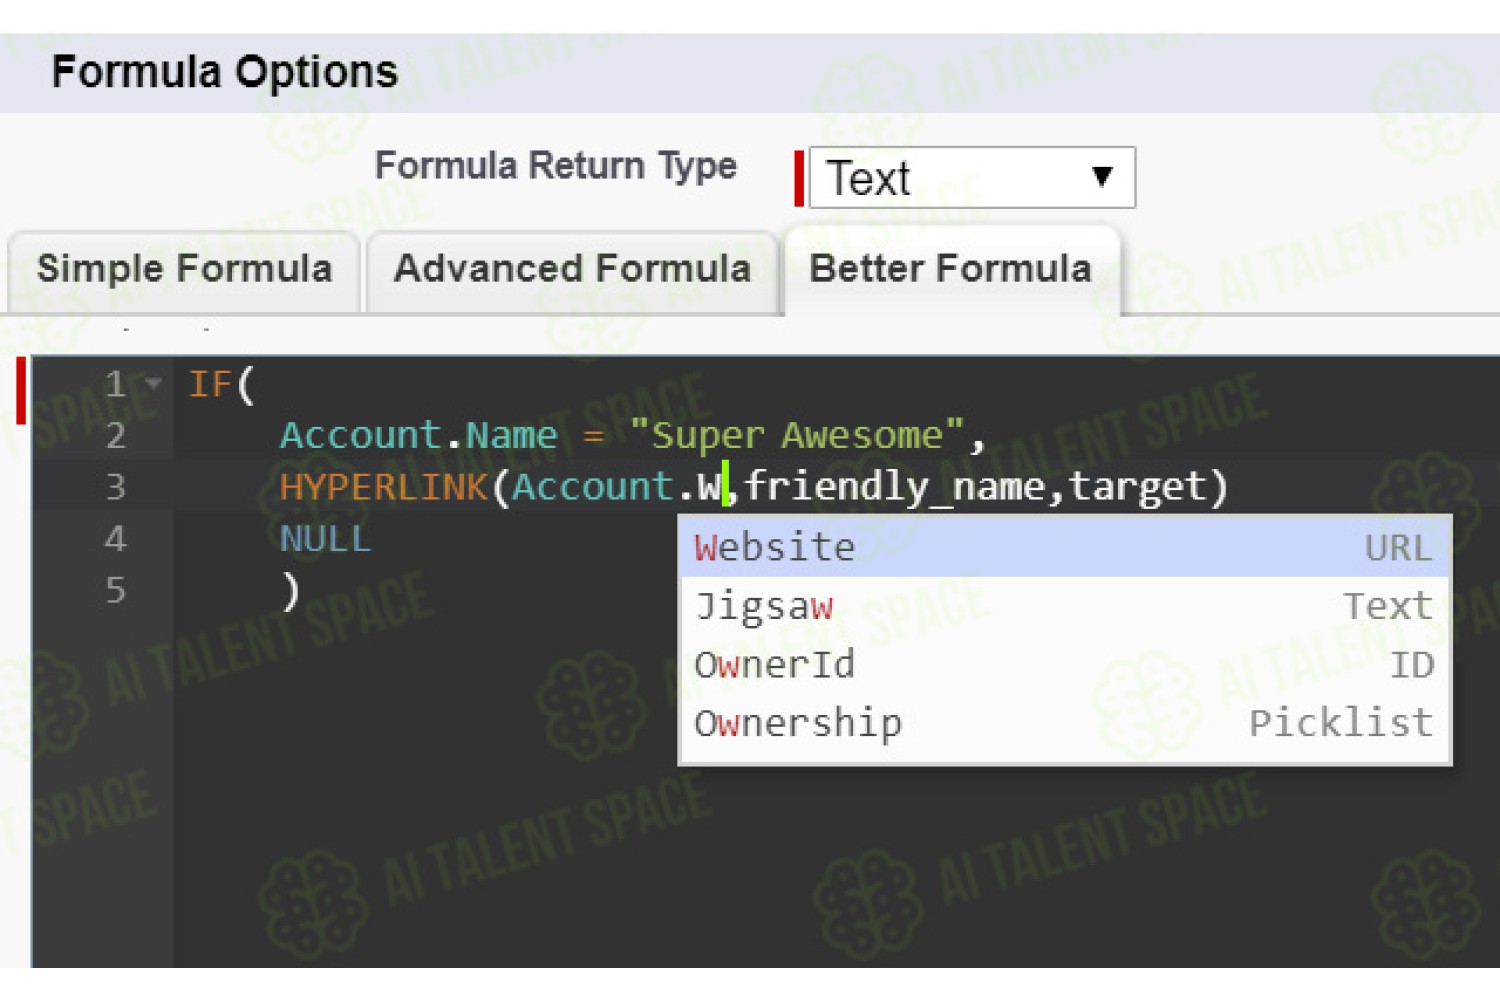The width and height of the screenshot is (1500, 1000).
Task: Select the Better Formula tab
Action: (951, 270)
